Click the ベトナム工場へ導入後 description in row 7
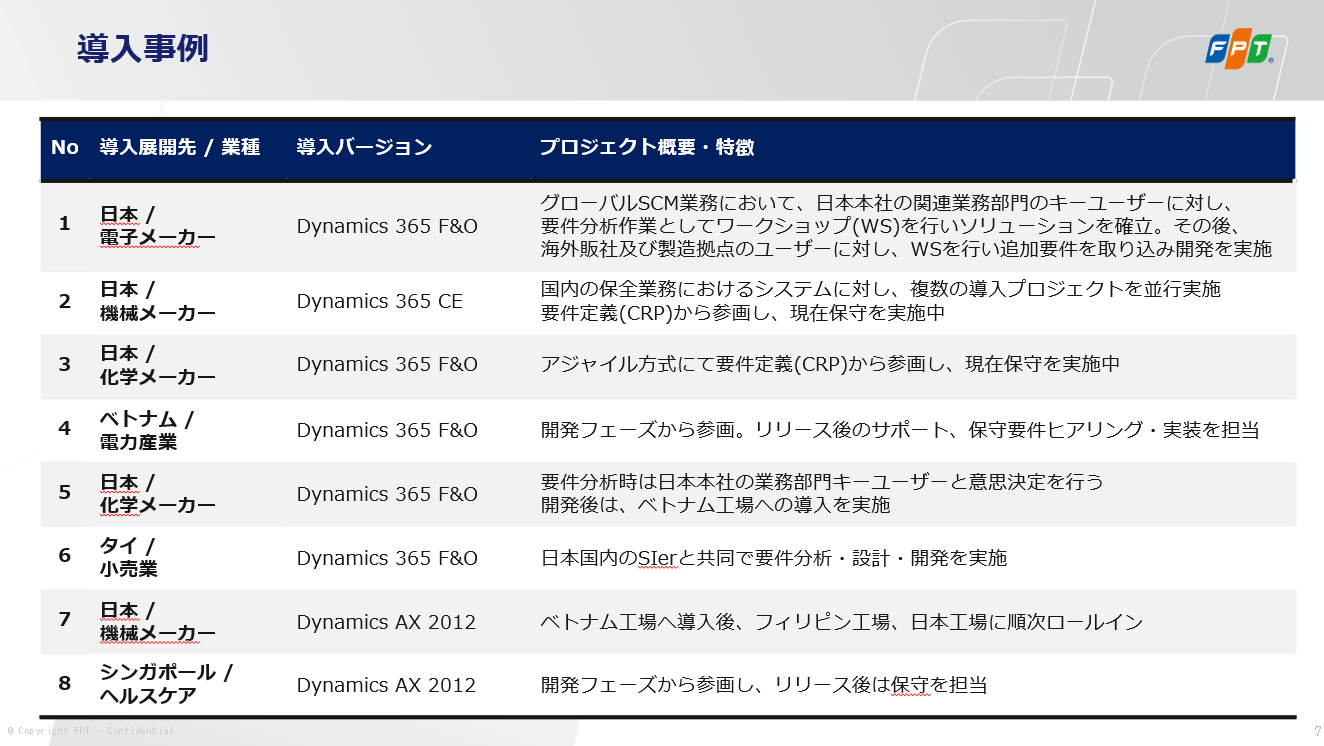 [x=842, y=622]
